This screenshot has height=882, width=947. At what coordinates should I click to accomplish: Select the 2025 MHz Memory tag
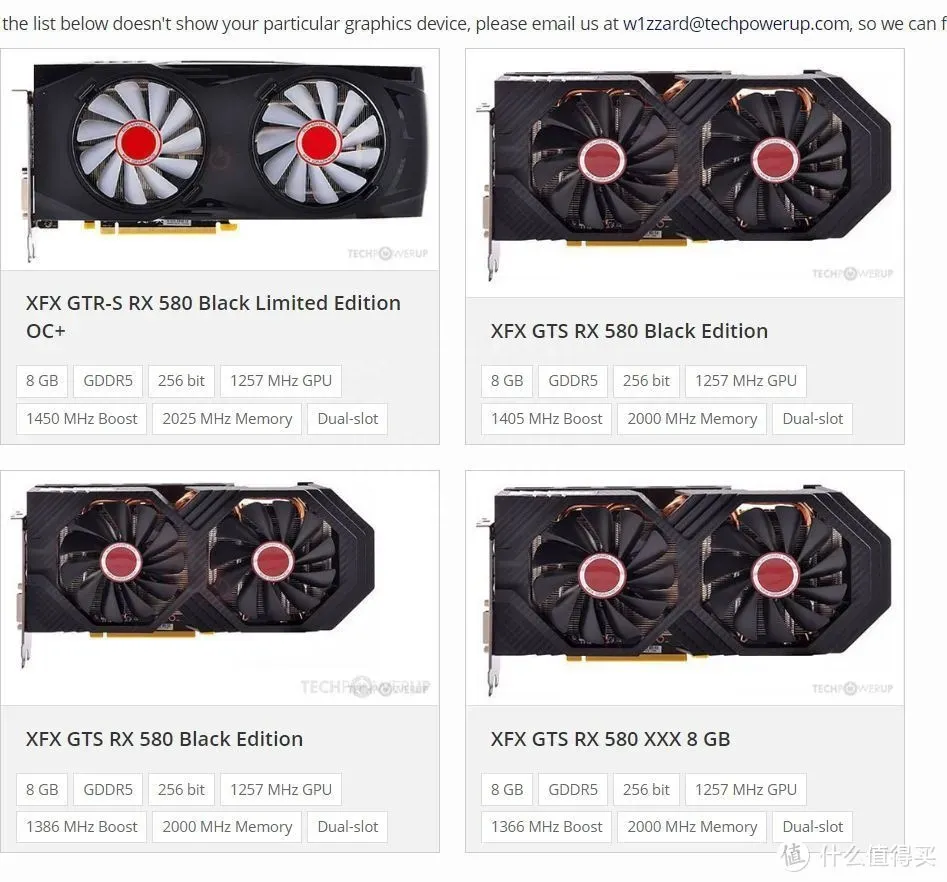pyautogui.click(x=227, y=419)
